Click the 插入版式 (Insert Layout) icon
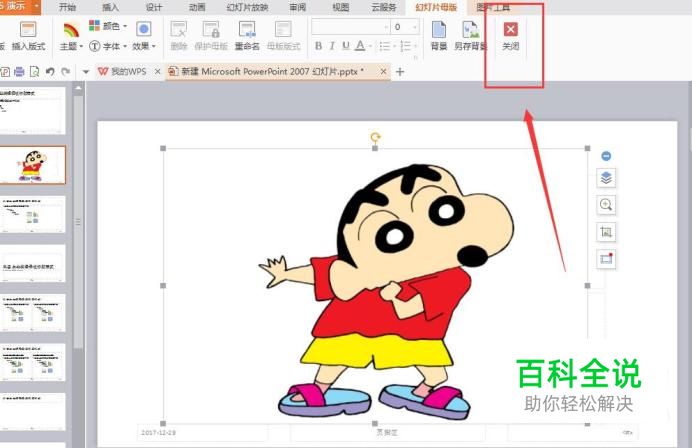Screen dimensions: 692x448 (28, 30)
